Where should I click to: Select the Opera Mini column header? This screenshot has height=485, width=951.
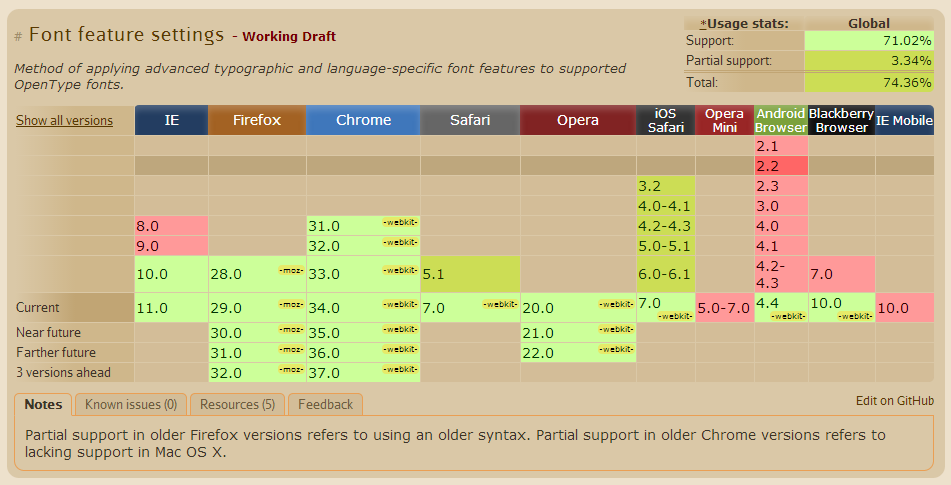click(x=725, y=120)
